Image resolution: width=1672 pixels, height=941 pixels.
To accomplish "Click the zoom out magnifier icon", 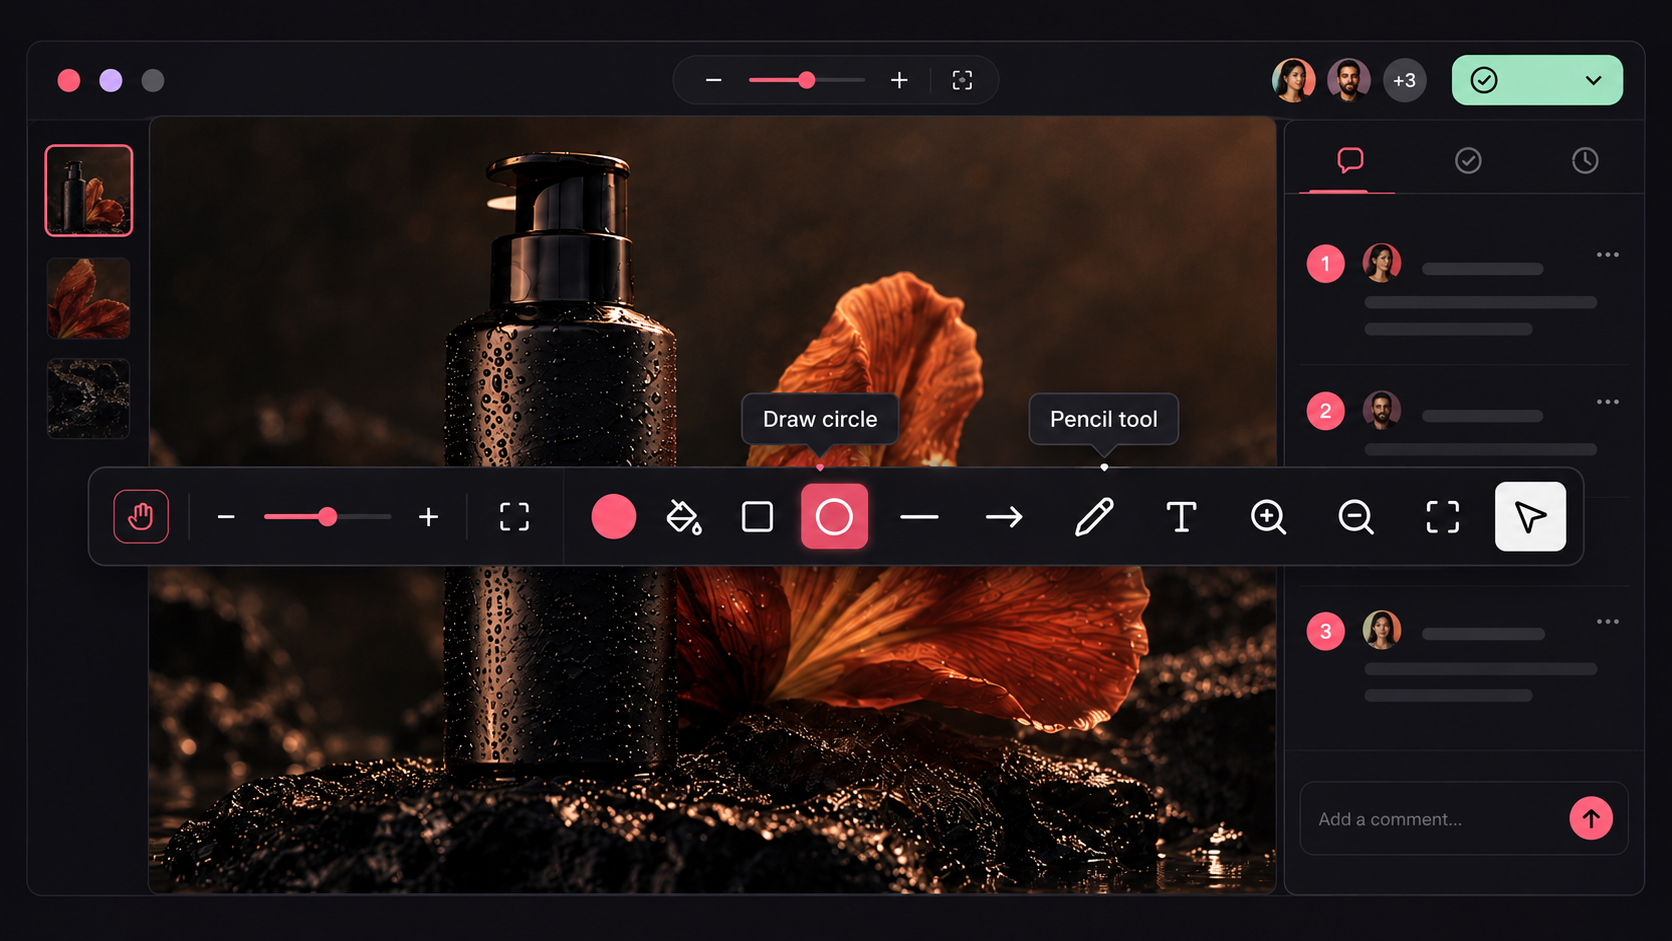I will [x=1356, y=517].
